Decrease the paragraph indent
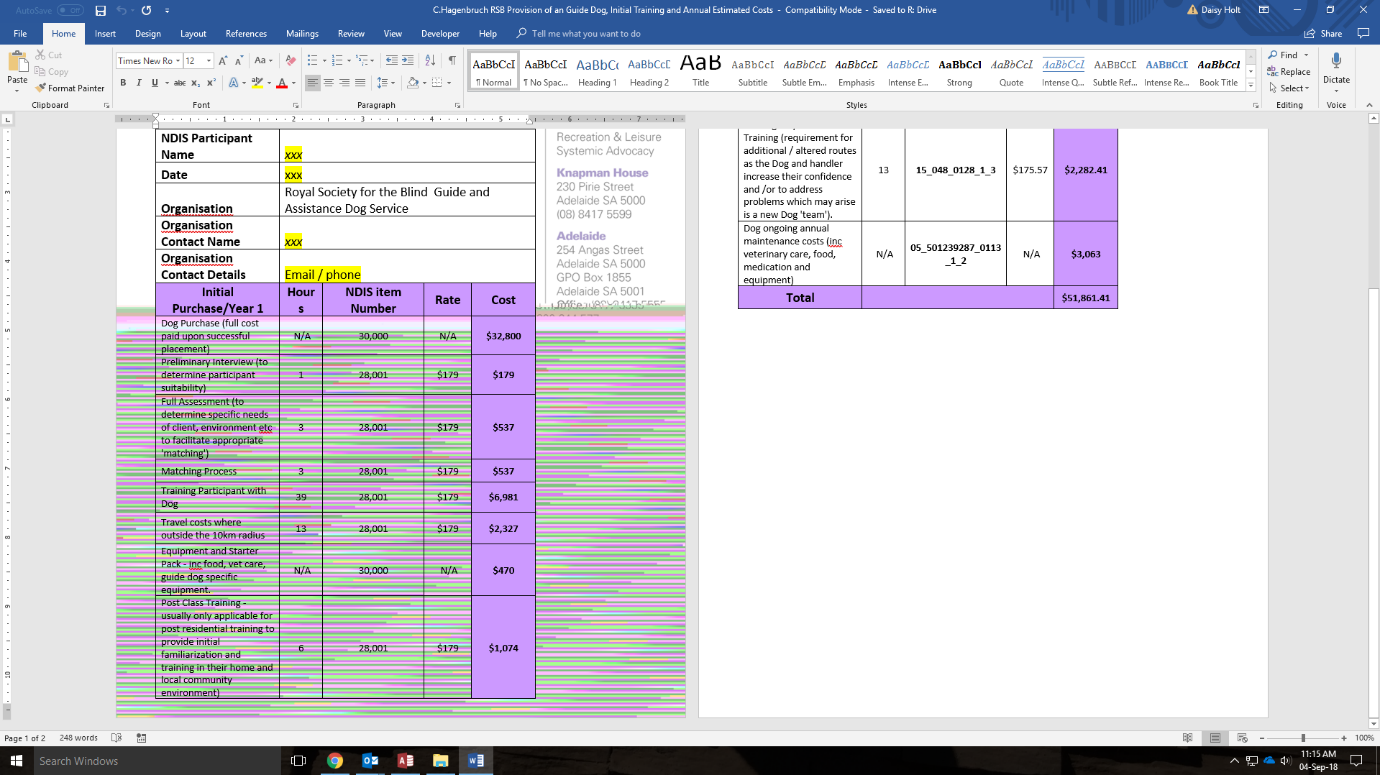Screen dimensions: 1380x775 coord(391,61)
